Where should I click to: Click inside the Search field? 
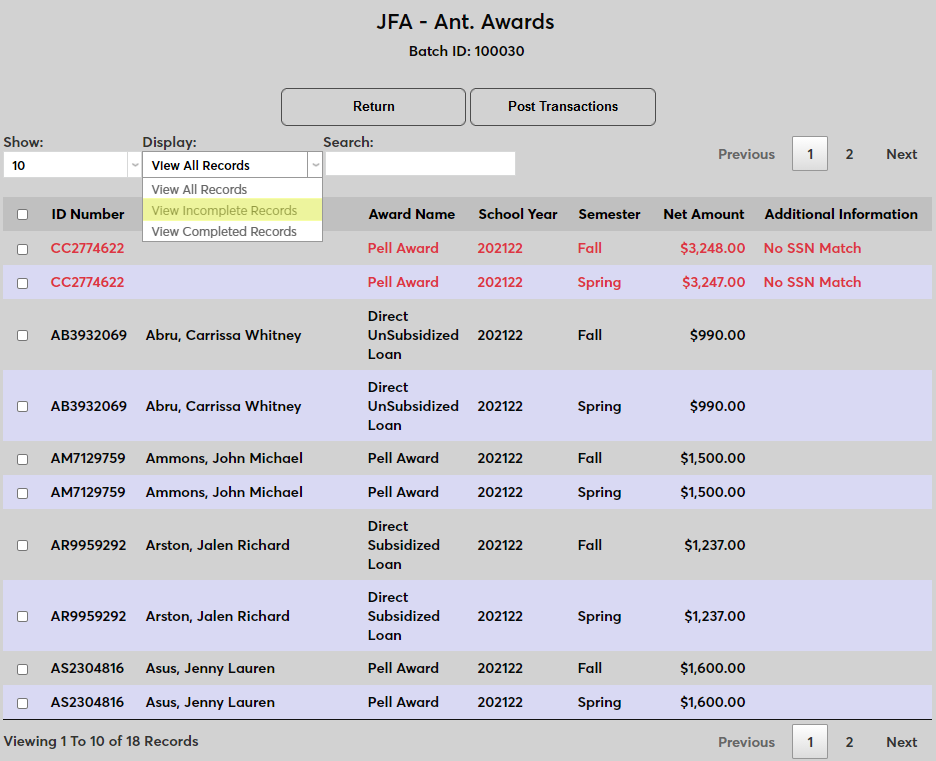coord(419,163)
